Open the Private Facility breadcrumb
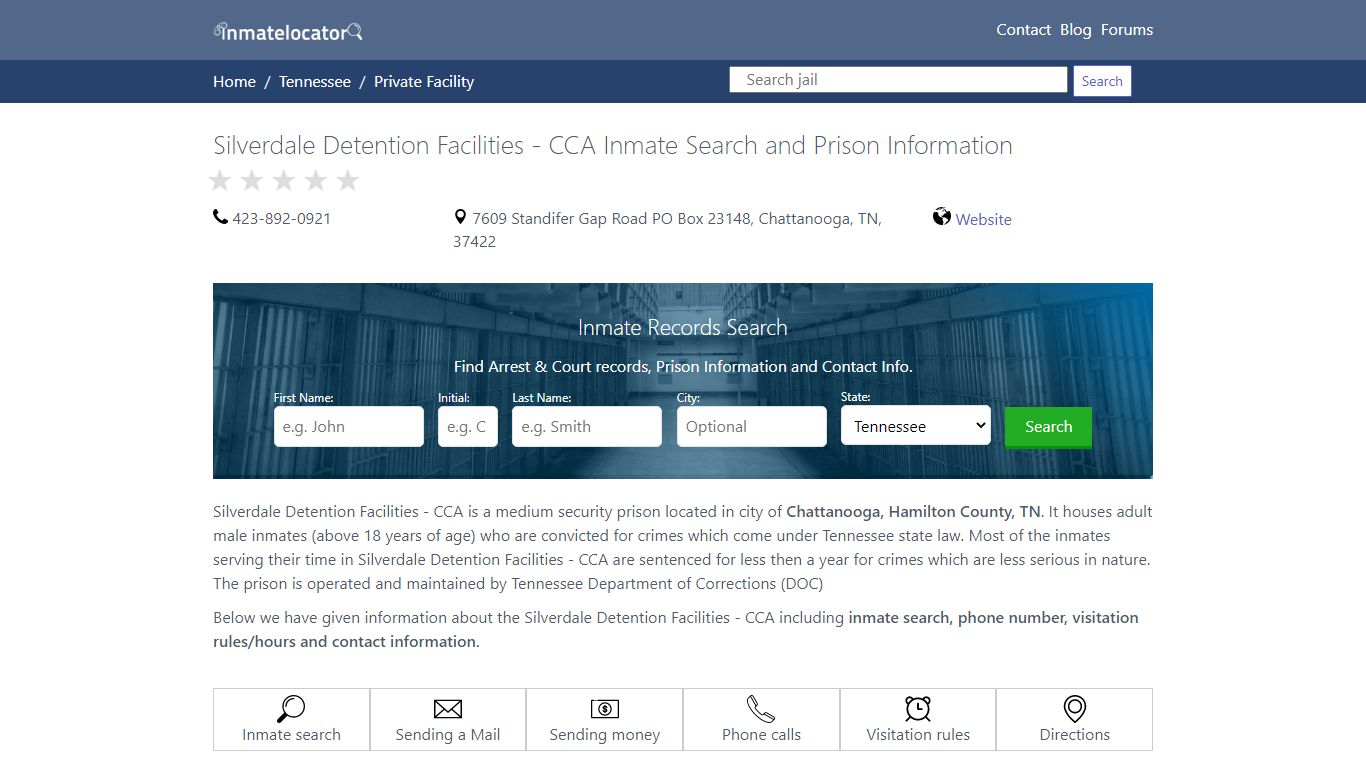This screenshot has height=768, width=1366. tap(424, 82)
